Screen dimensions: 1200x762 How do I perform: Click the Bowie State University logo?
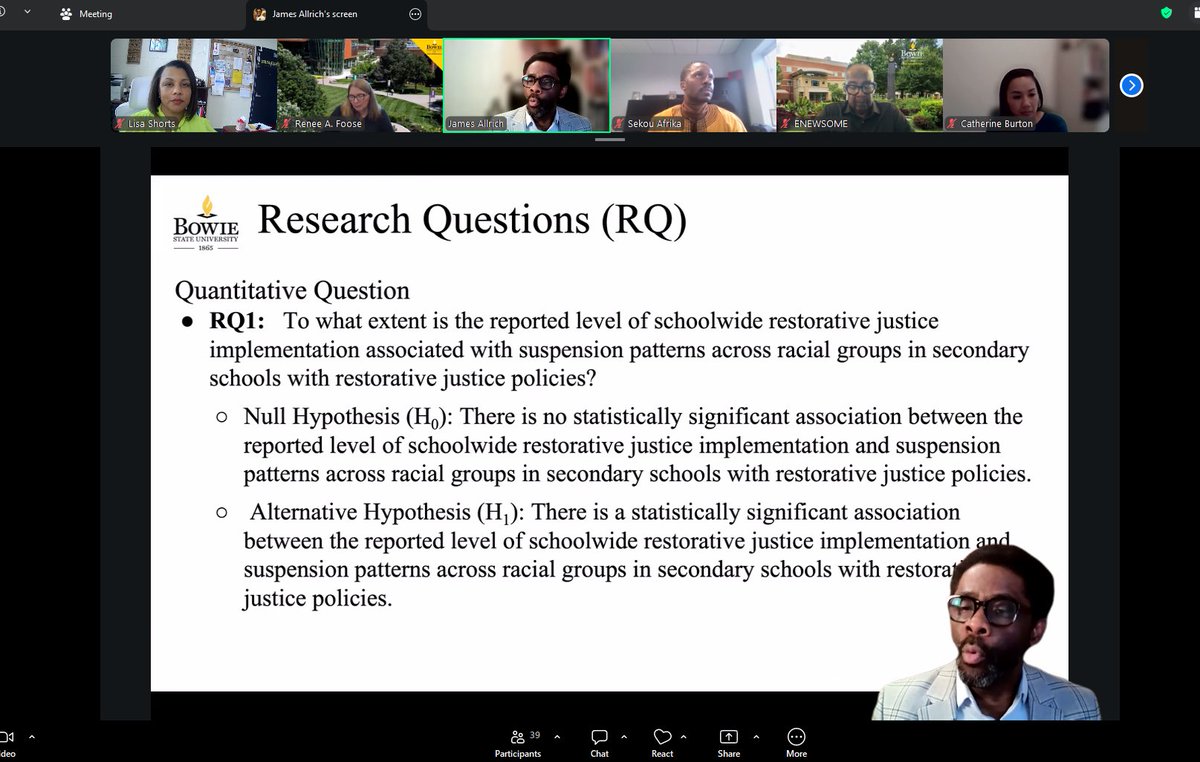206,222
